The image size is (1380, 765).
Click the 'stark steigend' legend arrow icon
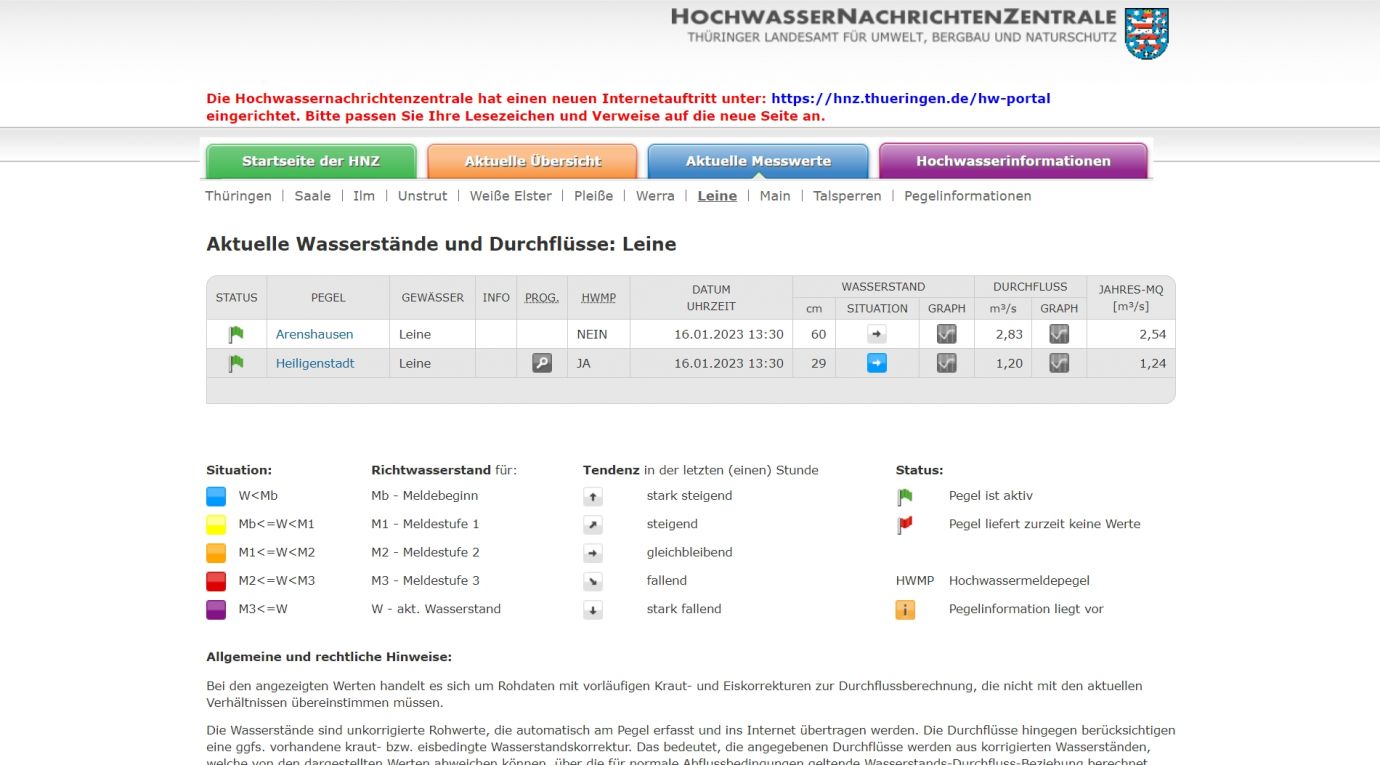[593, 496]
